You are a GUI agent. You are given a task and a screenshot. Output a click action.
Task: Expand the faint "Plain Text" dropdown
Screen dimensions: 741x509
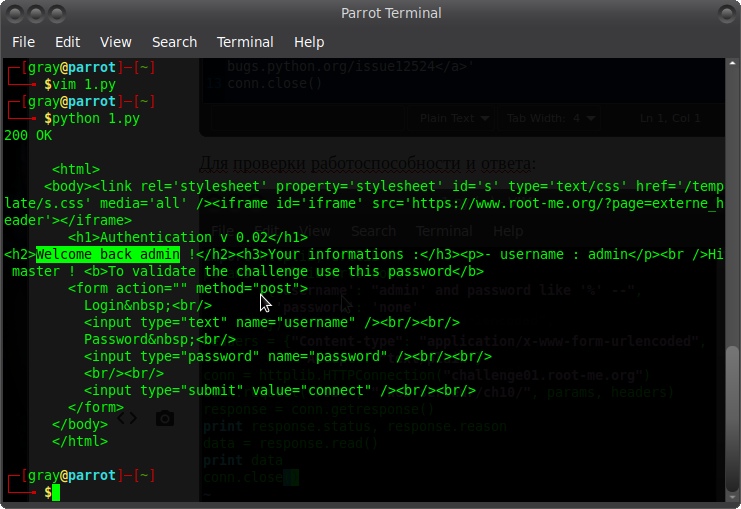click(455, 118)
